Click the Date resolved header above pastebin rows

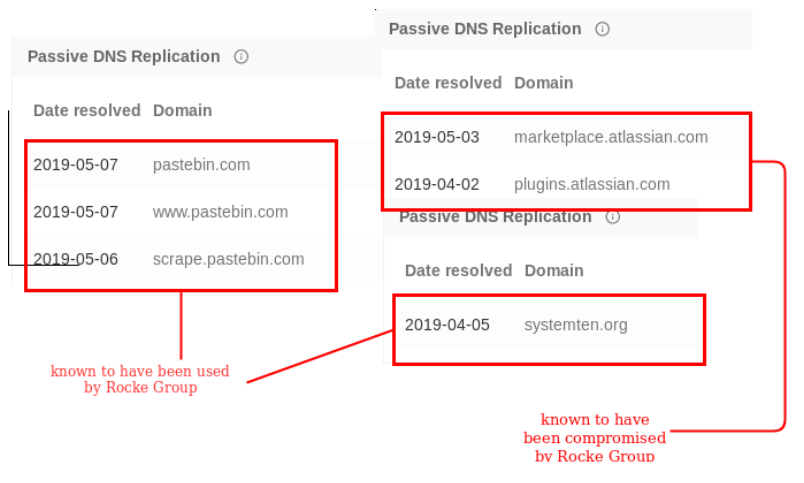tap(87, 110)
